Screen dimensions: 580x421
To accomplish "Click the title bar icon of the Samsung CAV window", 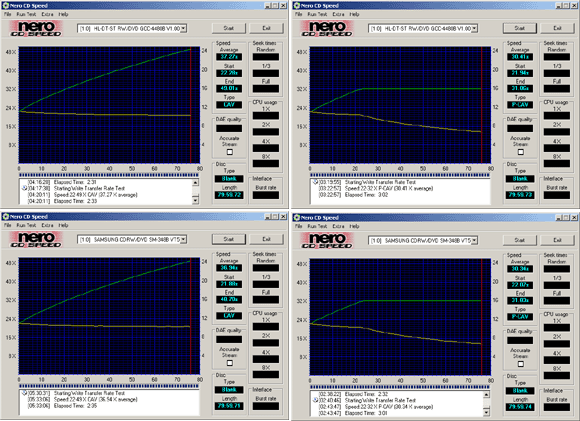I will 6,216.
